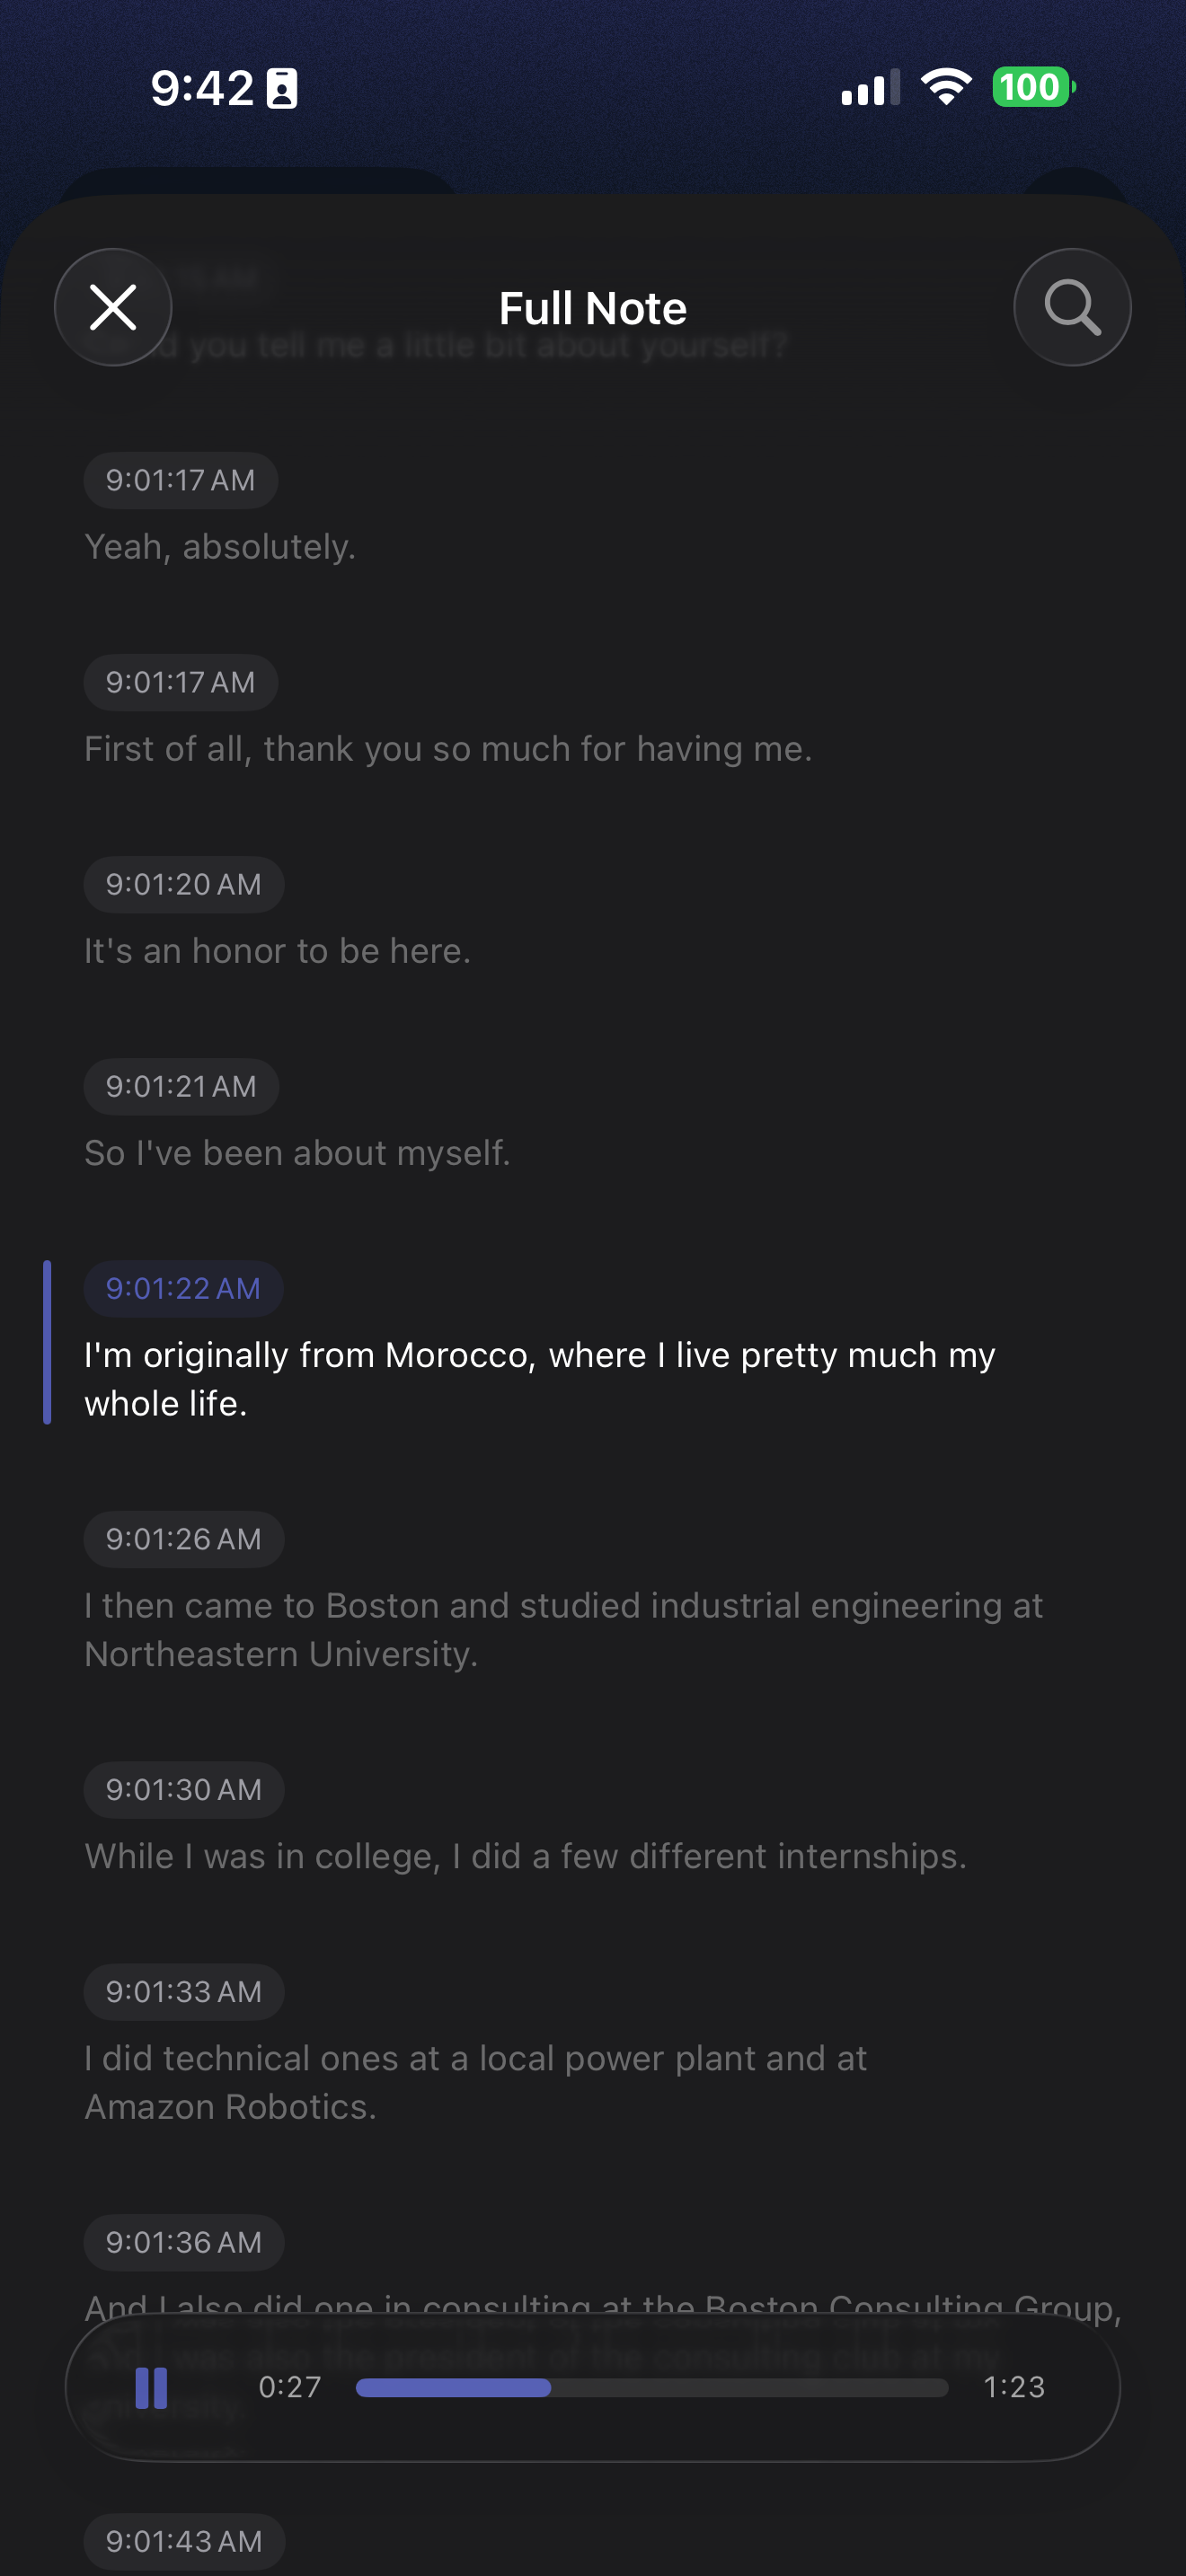Jump to the 9:01:20 AM timestamp
The image size is (1186, 2576).
tap(184, 885)
